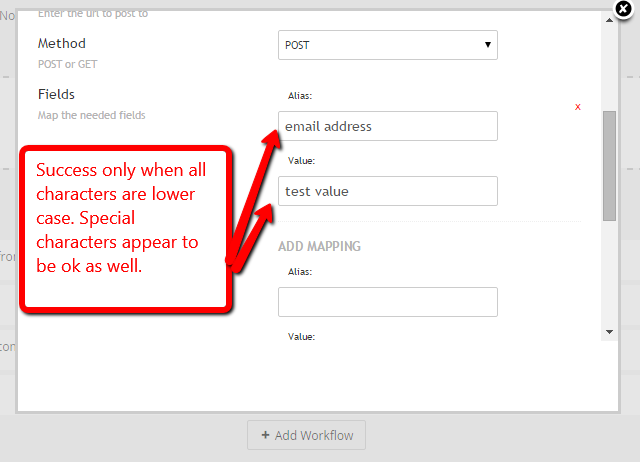Click the Value label above test value
The image size is (640, 462).
(x=301, y=161)
